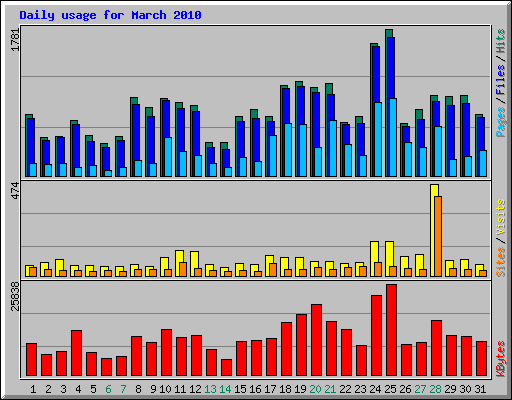Image resolution: width=512 pixels, height=400 pixels.
Task: Click the 1781 hits axis label
Action: coord(16,39)
